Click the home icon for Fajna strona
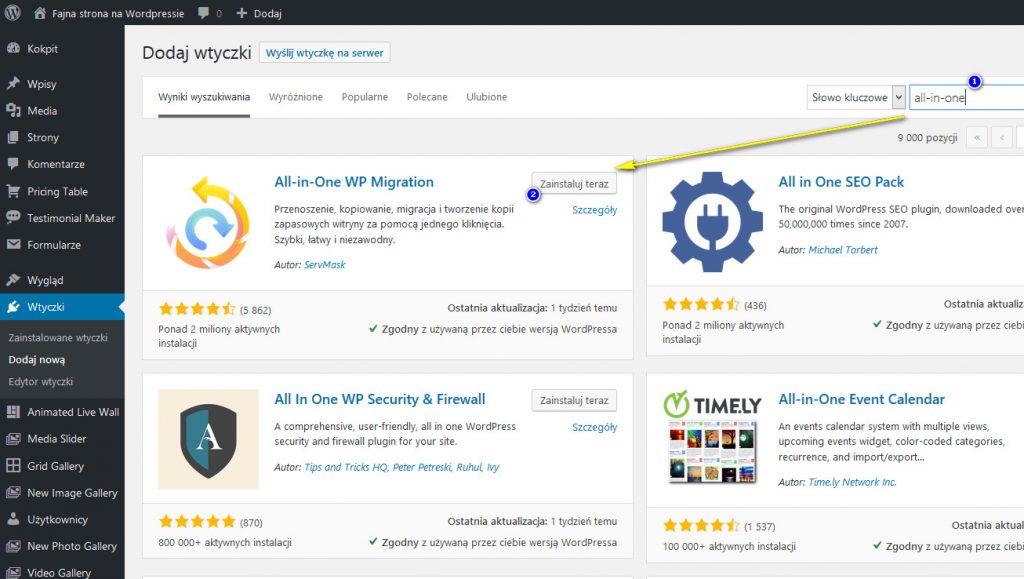Viewport: 1024px width, 579px height. click(40, 12)
